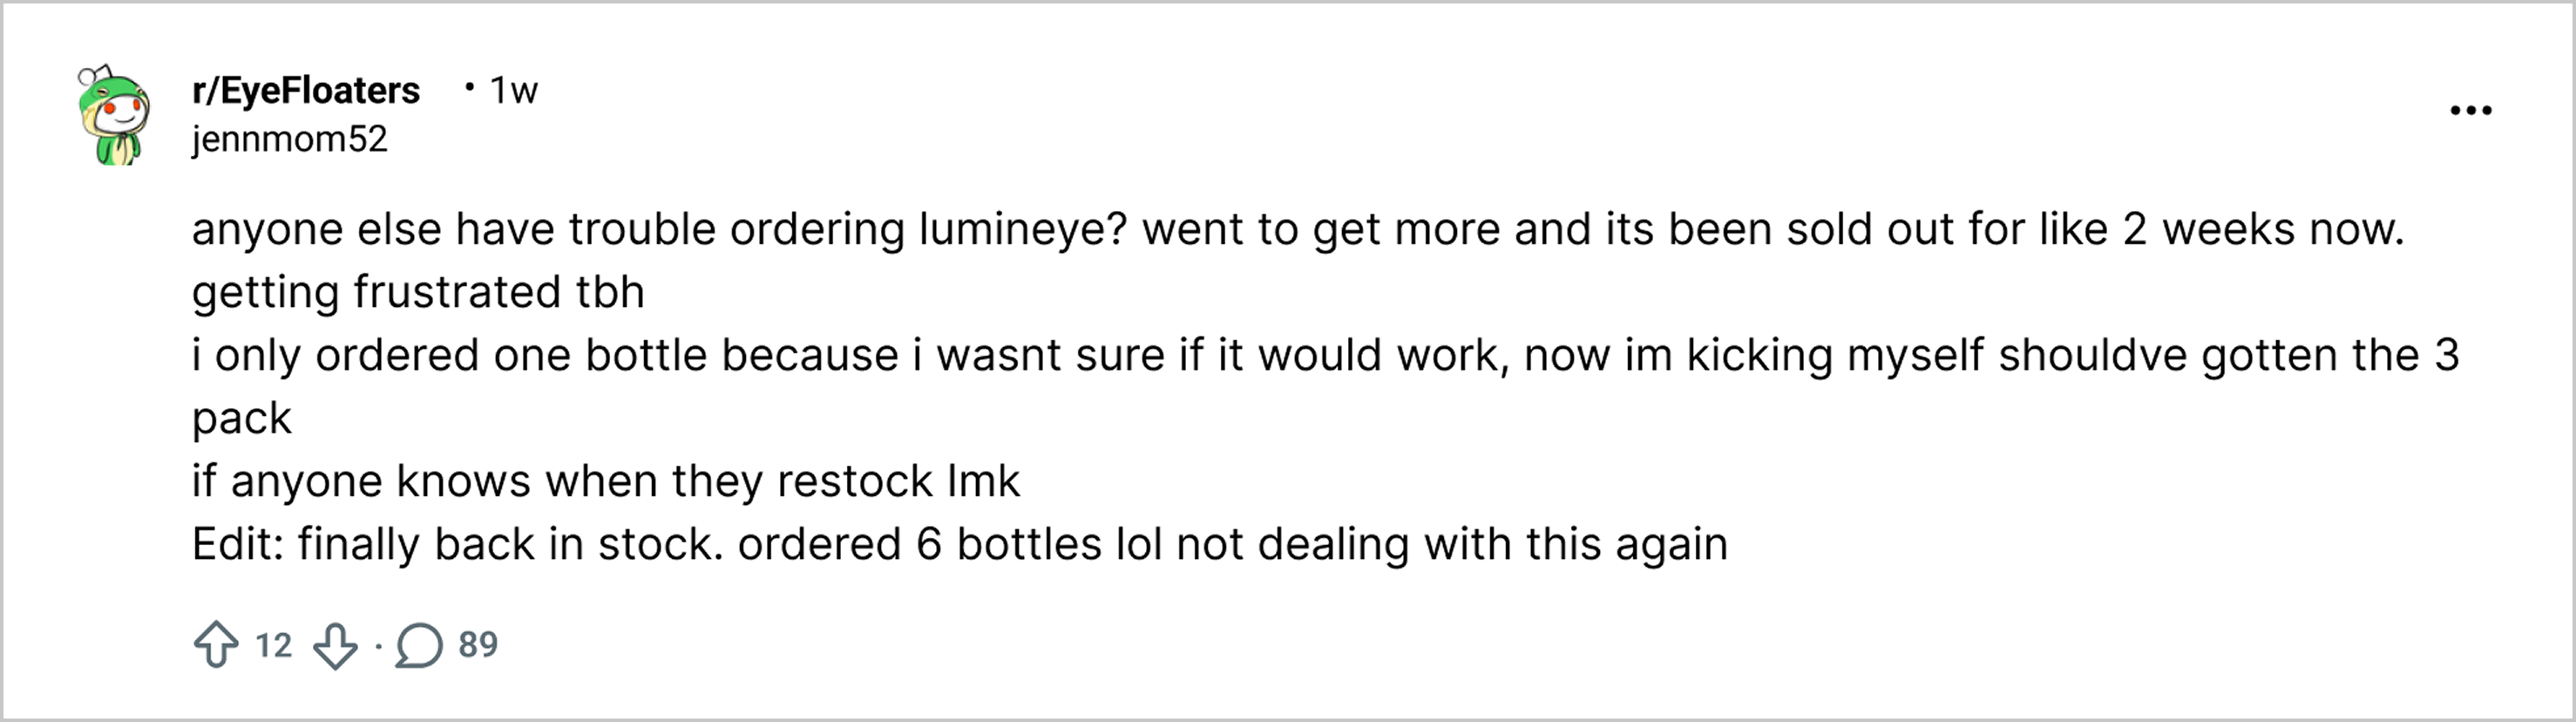Click the word 'pack' on its own line

click(x=241, y=418)
